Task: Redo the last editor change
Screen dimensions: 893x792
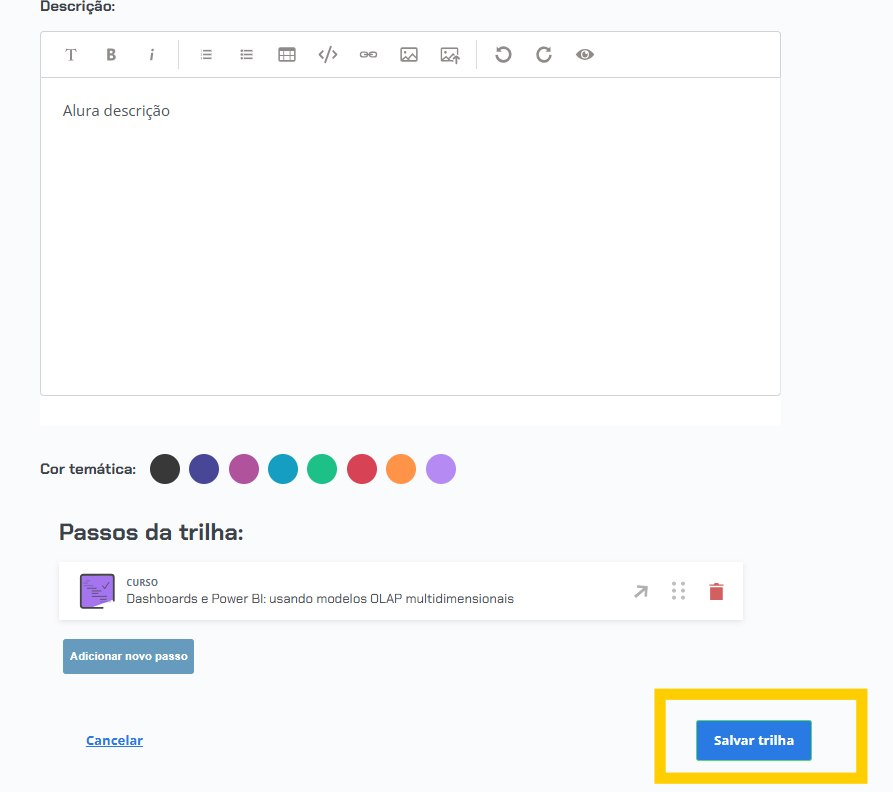Action: tap(544, 55)
